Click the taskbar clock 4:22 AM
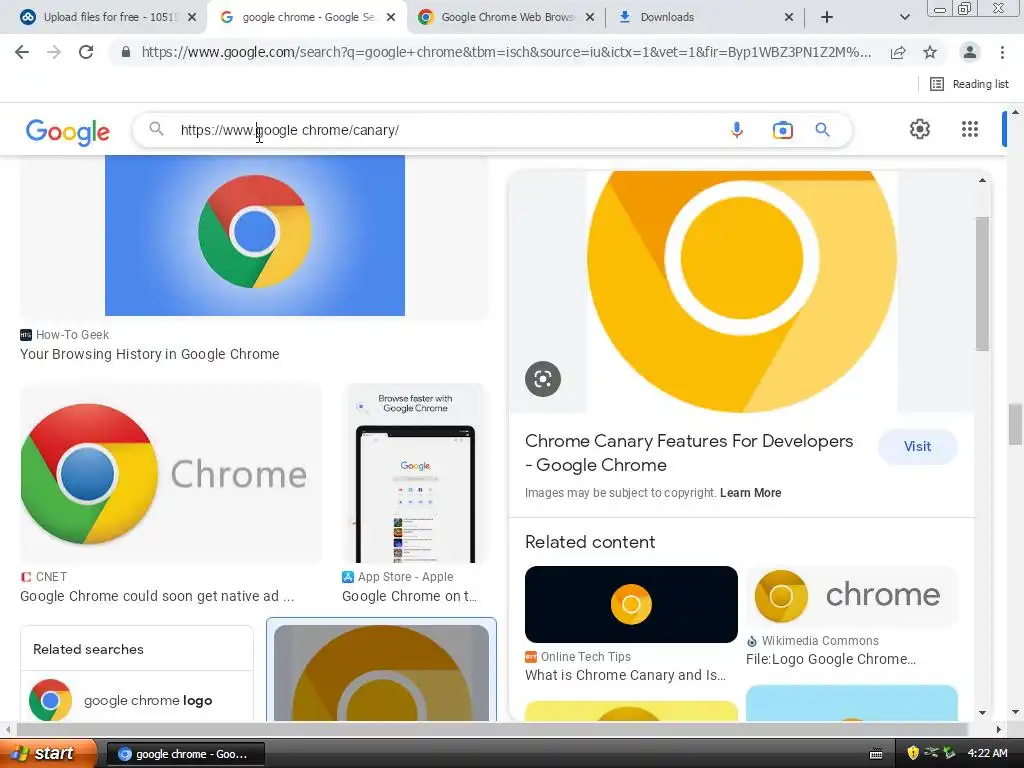 (x=987, y=753)
